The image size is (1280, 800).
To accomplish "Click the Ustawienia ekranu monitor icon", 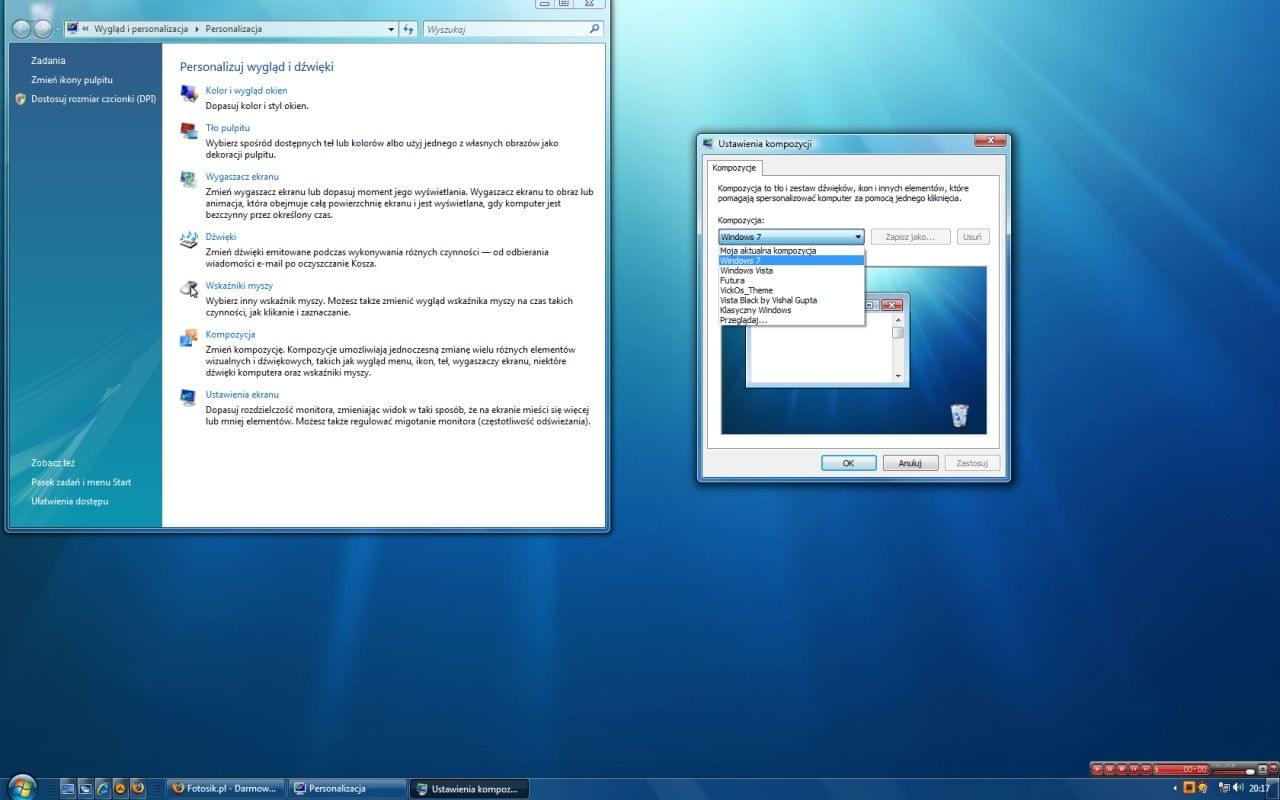I will pyautogui.click(x=188, y=397).
